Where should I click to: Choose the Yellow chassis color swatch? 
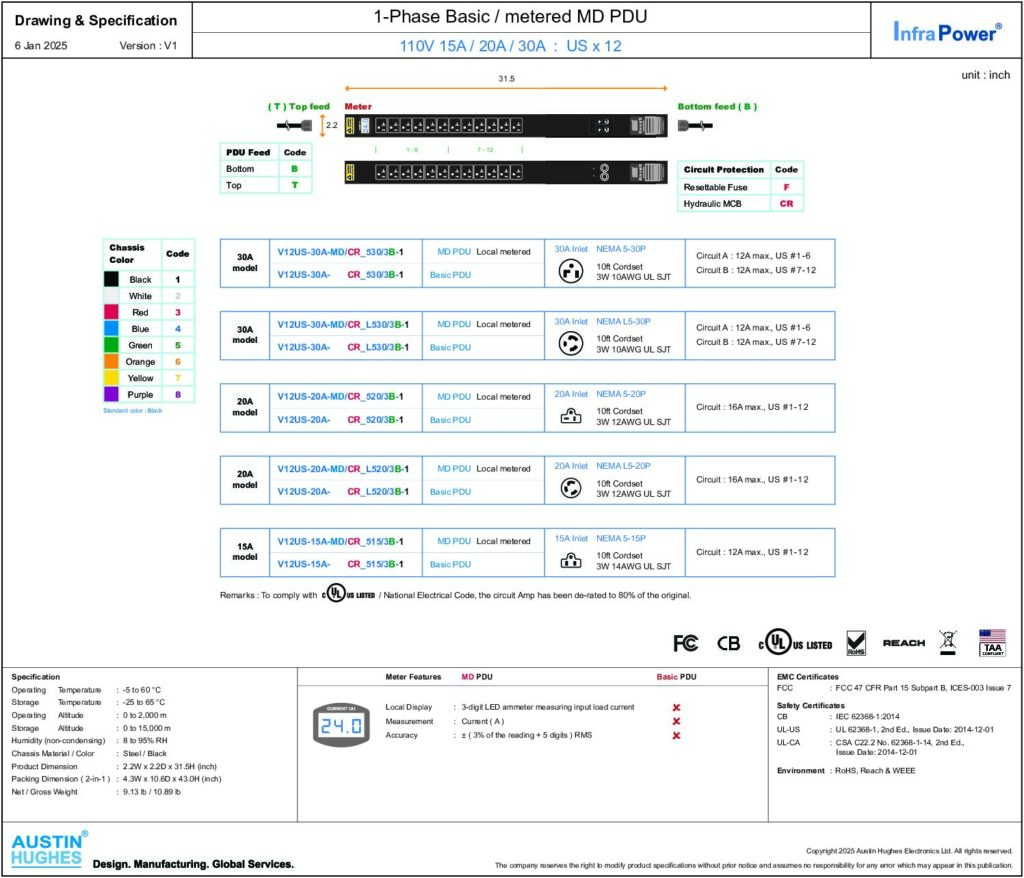click(x=112, y=378)
